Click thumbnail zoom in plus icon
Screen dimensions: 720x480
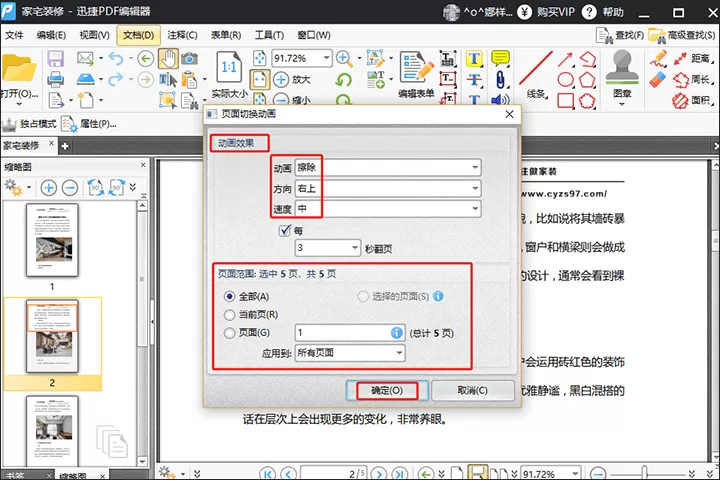[49, 187]
